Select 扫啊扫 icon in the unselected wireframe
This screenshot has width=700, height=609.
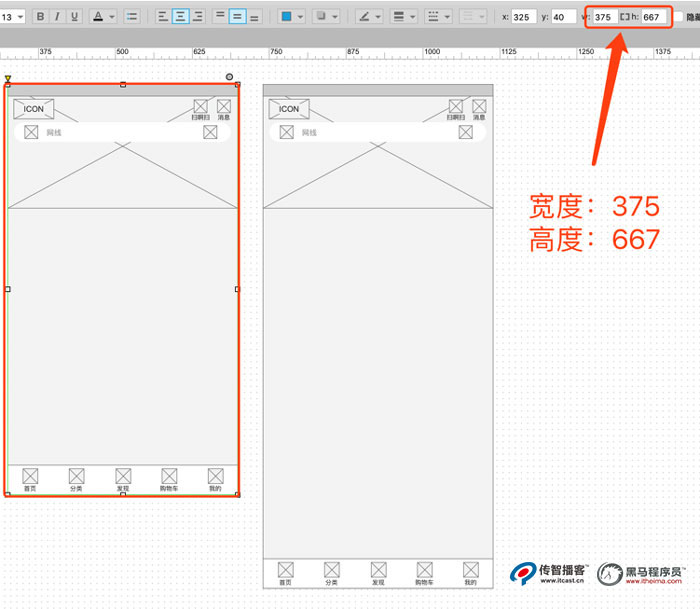click(x=456, y=106)
